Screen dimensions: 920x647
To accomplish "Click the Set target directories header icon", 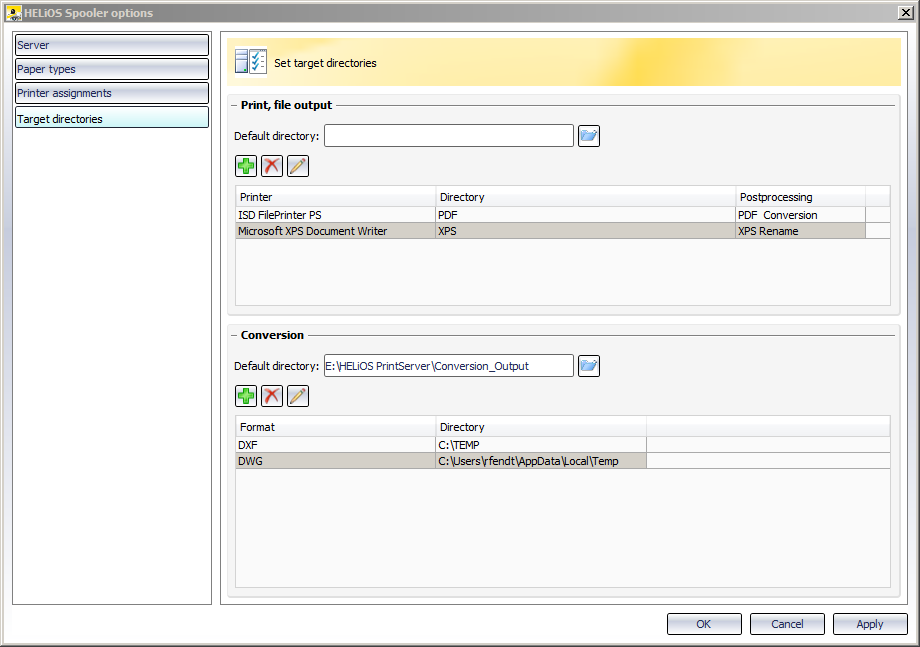I will (x=251, y=62).
